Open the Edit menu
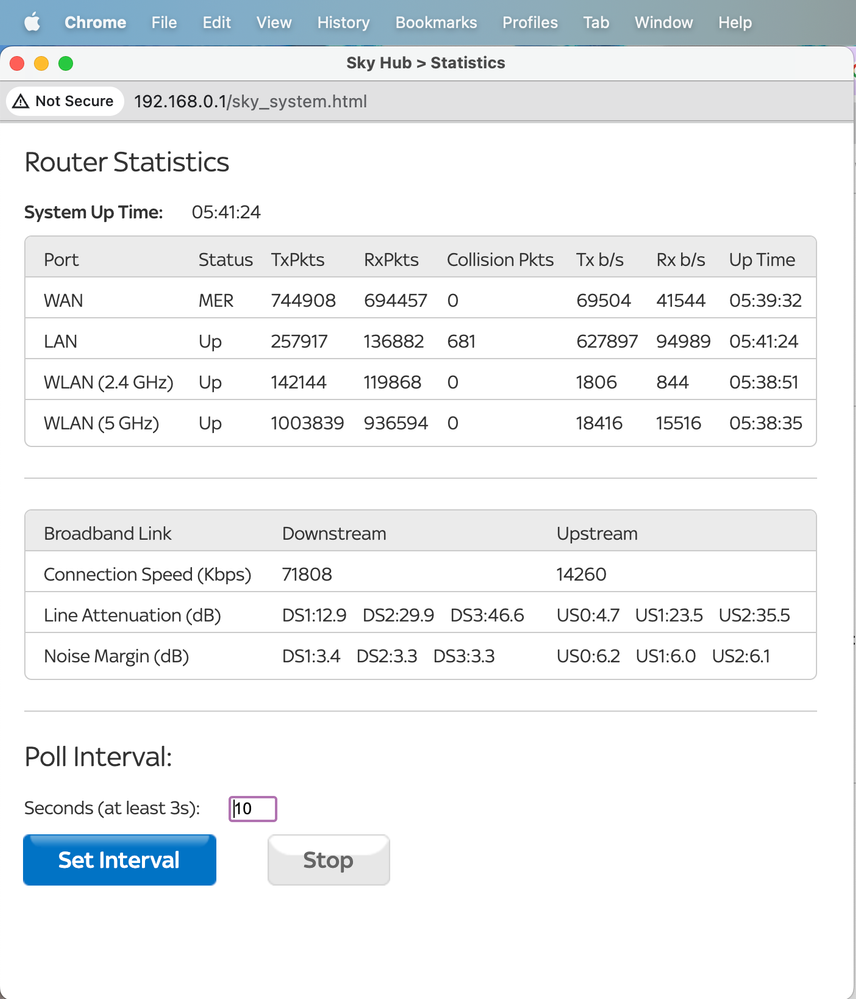The width and height of the screenshot is (856, 999). point(217,22)
